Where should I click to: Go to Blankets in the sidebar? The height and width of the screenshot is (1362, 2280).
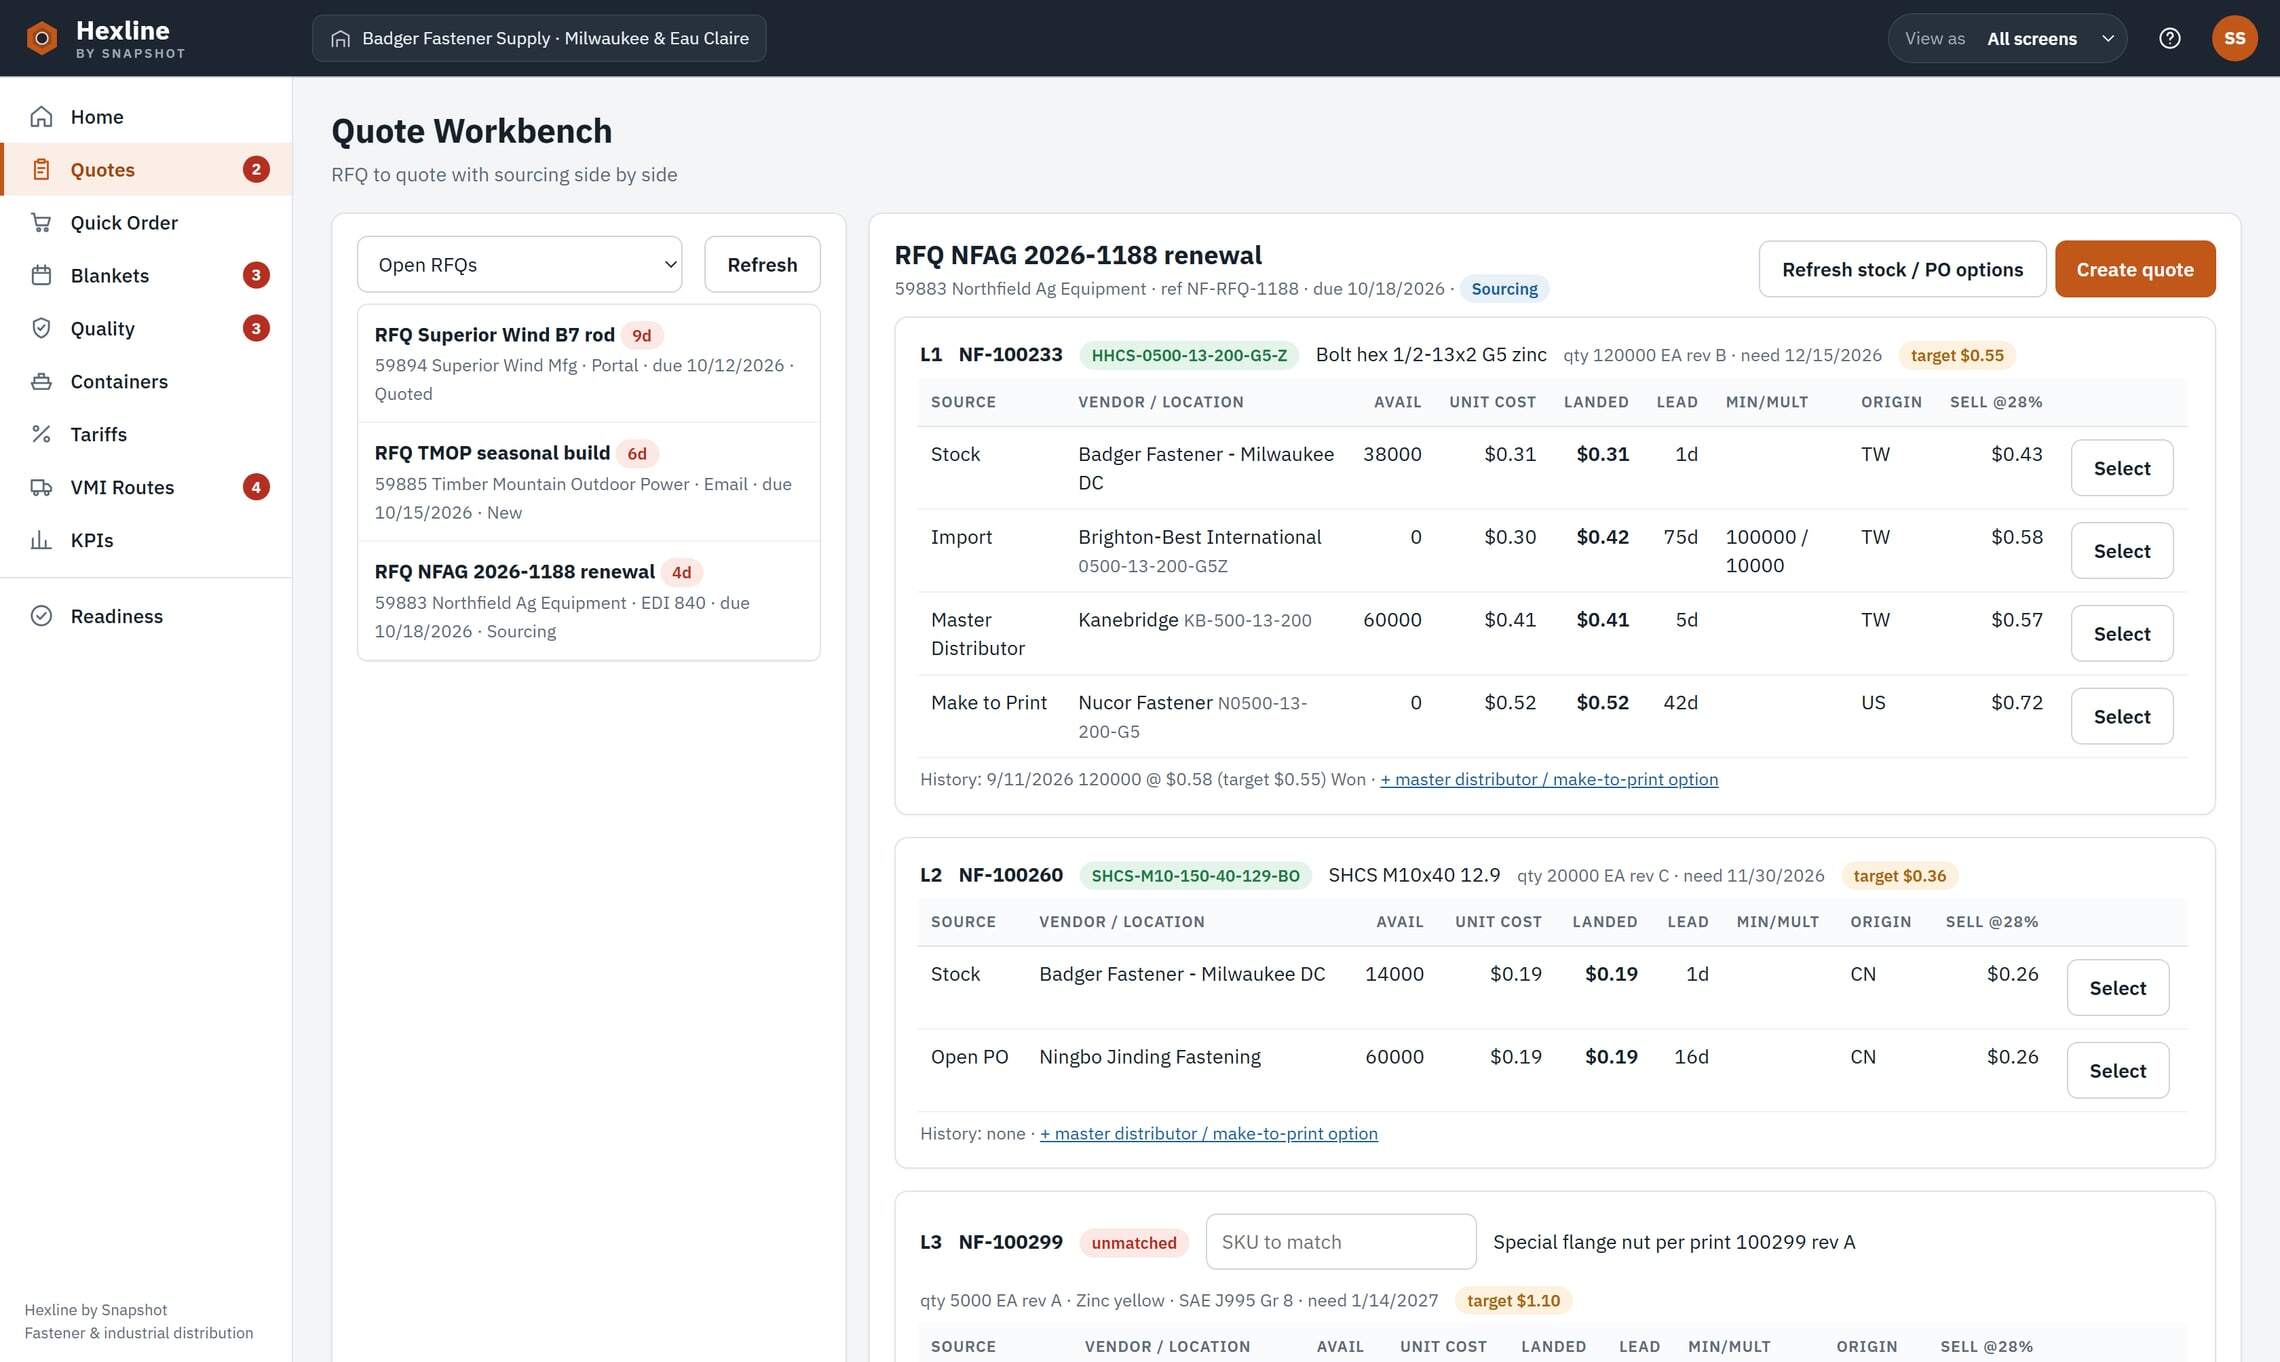[146, 276]
